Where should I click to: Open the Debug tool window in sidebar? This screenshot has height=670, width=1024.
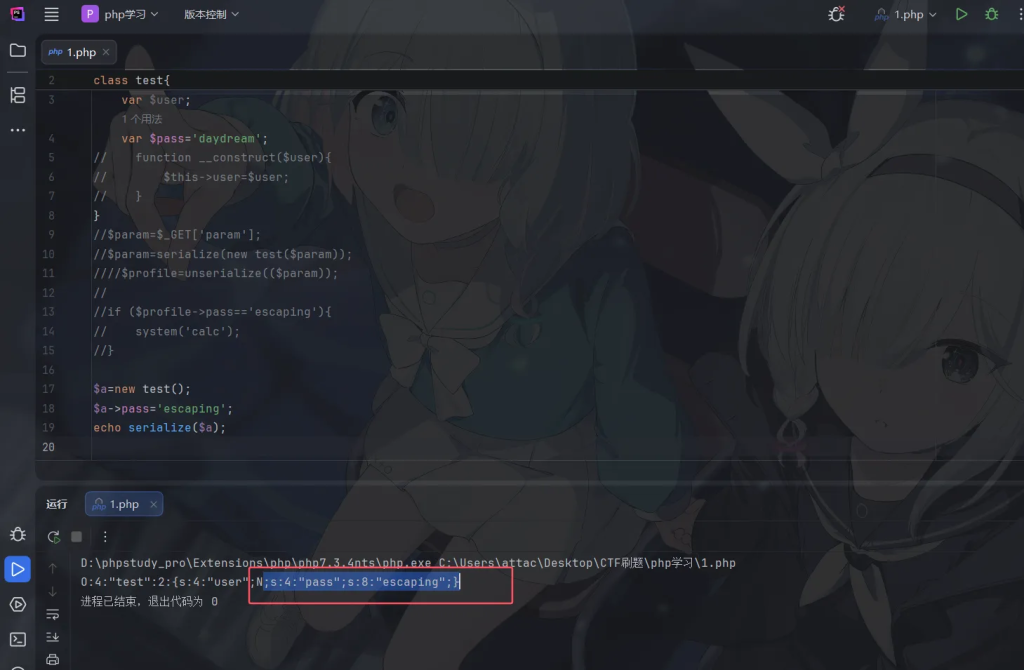pyautogui.click(x=17, y=535)
